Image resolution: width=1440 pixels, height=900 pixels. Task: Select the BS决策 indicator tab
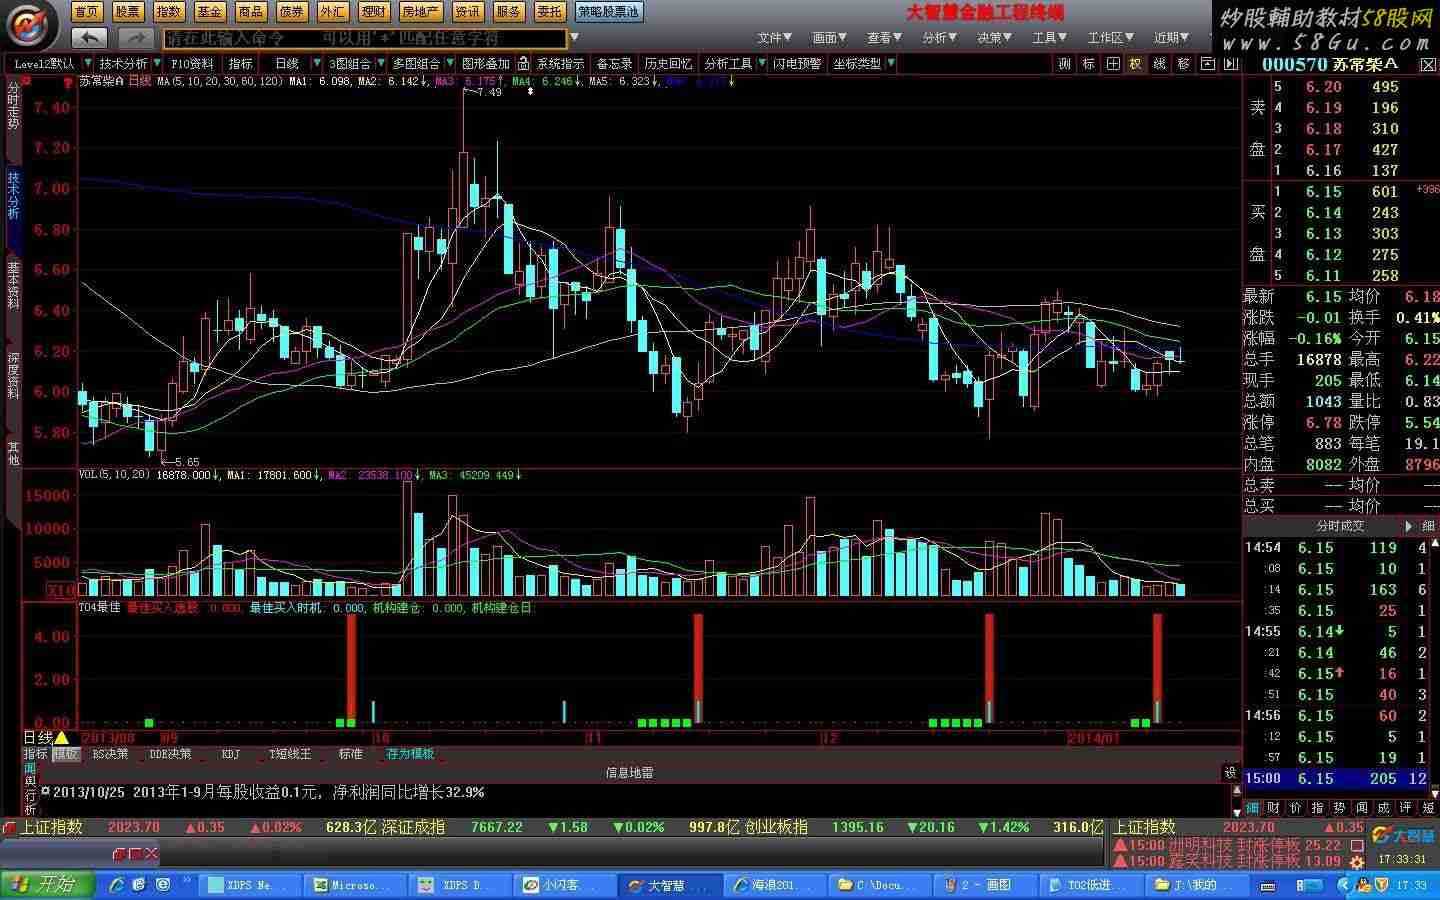click(110, 754)
